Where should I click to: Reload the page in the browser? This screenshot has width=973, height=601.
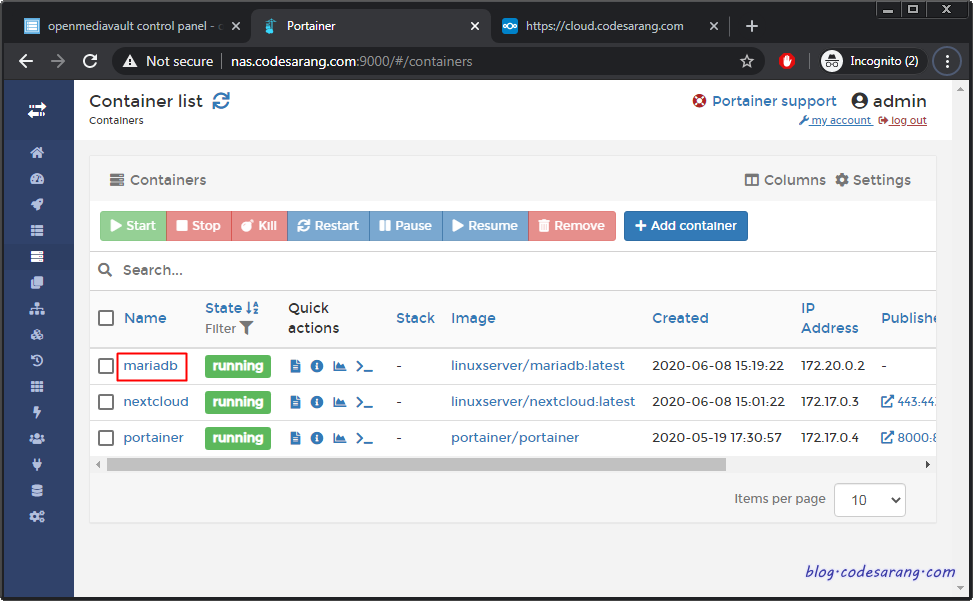pyautogui.click(x=90, y=61)
